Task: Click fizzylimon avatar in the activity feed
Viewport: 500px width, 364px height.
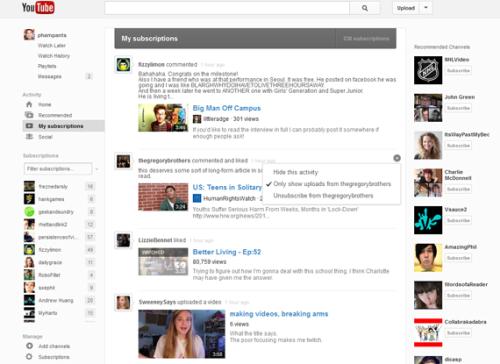Action: tap(123, 64)
